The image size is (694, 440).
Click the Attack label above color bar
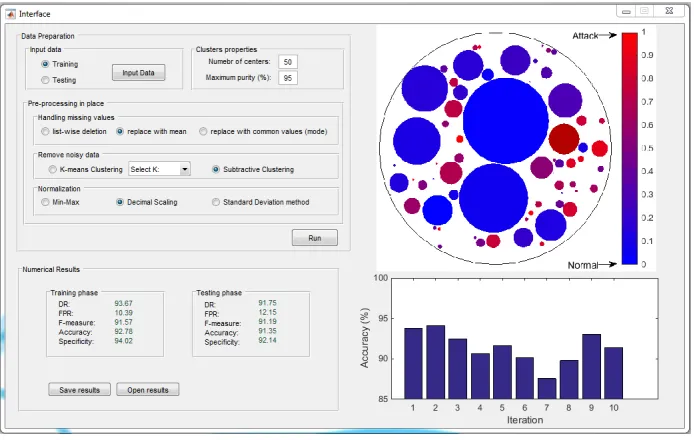click(585, 35)
